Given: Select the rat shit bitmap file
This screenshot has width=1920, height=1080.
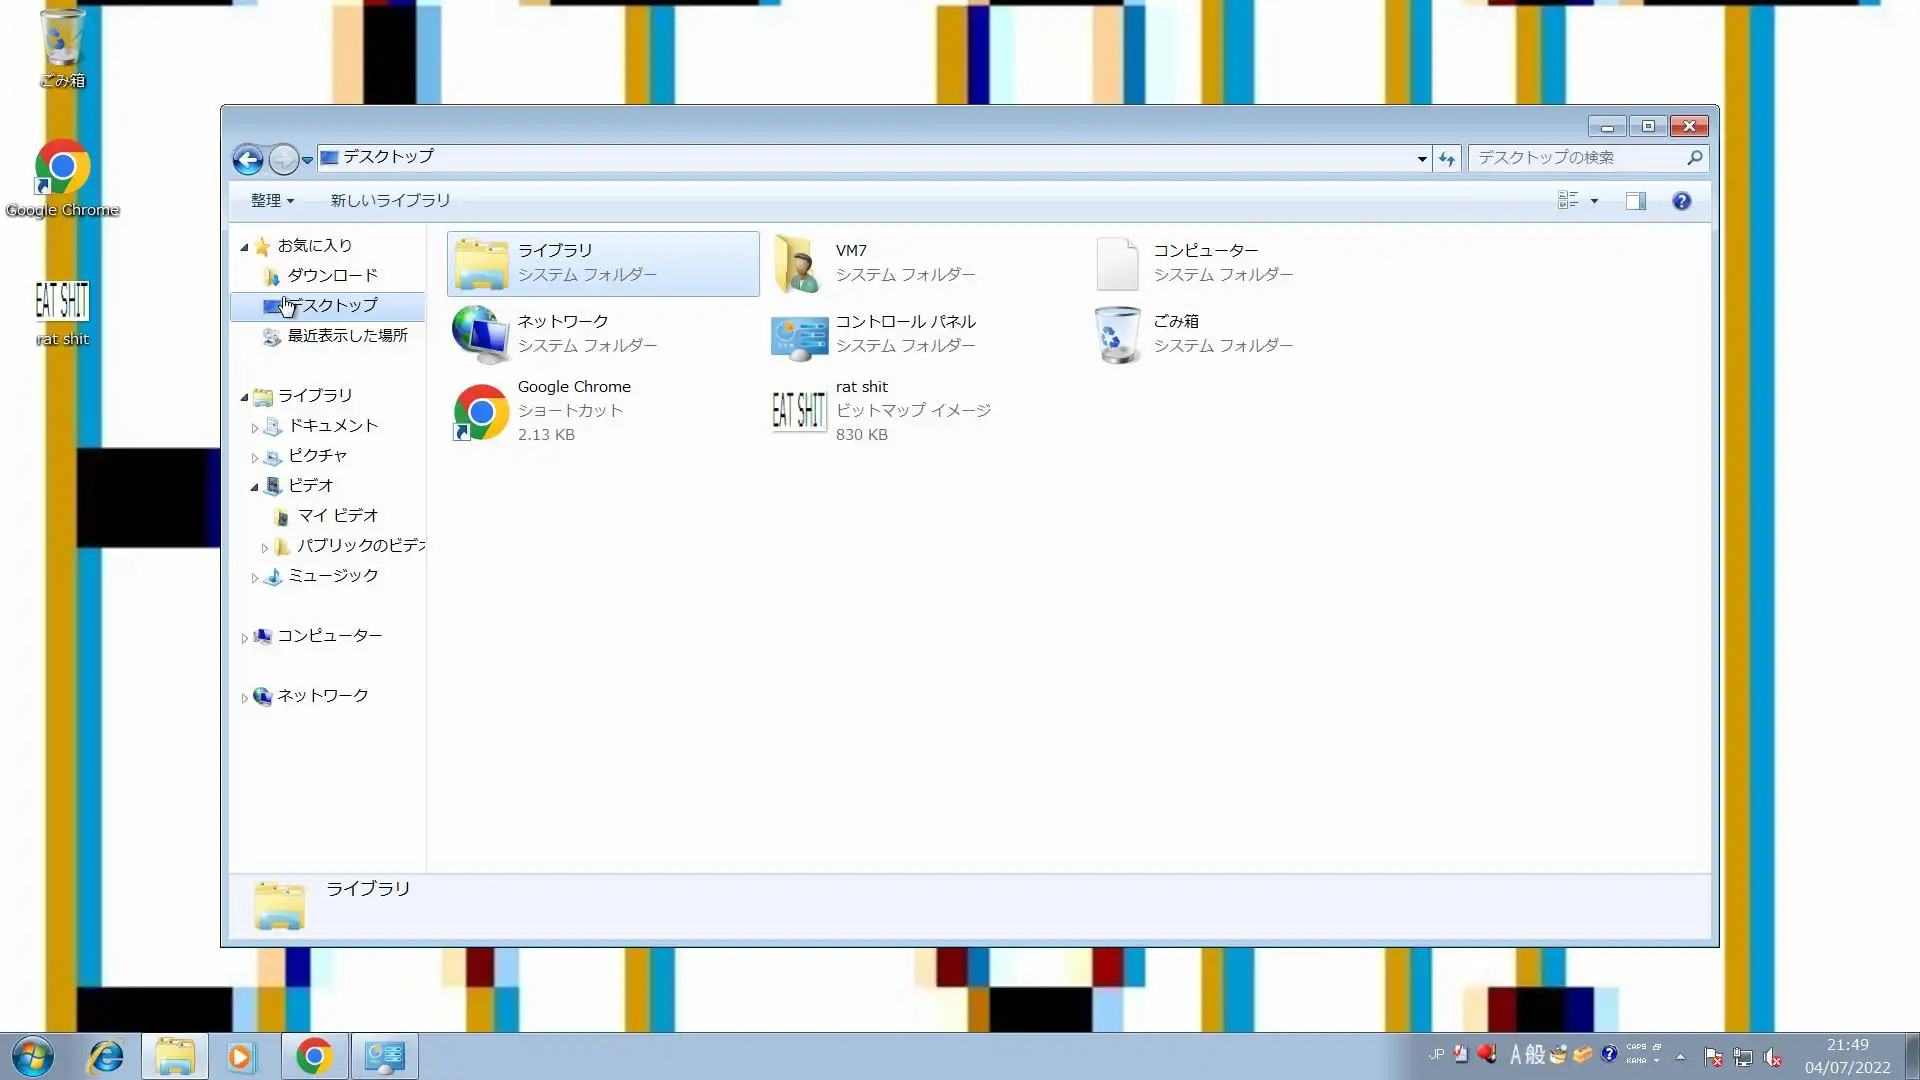Looking at the screenshot, I should point(799,410).
